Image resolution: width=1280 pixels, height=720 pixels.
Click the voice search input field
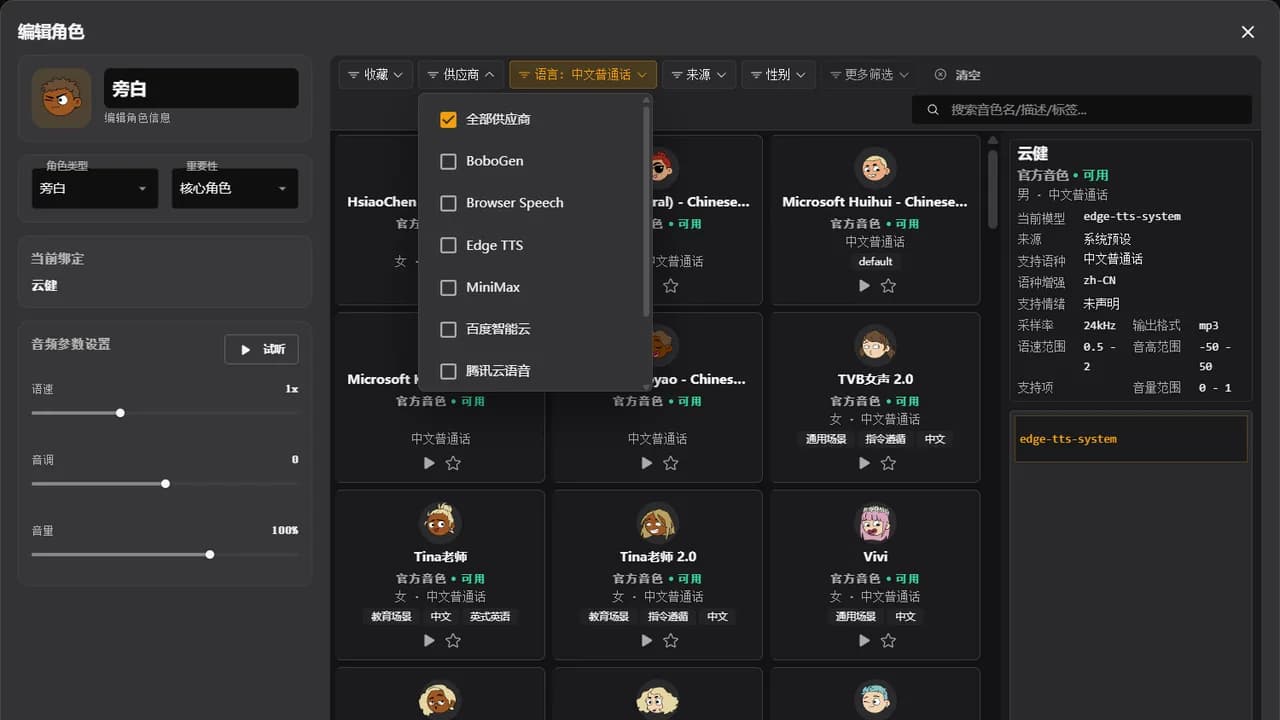[x=1082, y=109]
